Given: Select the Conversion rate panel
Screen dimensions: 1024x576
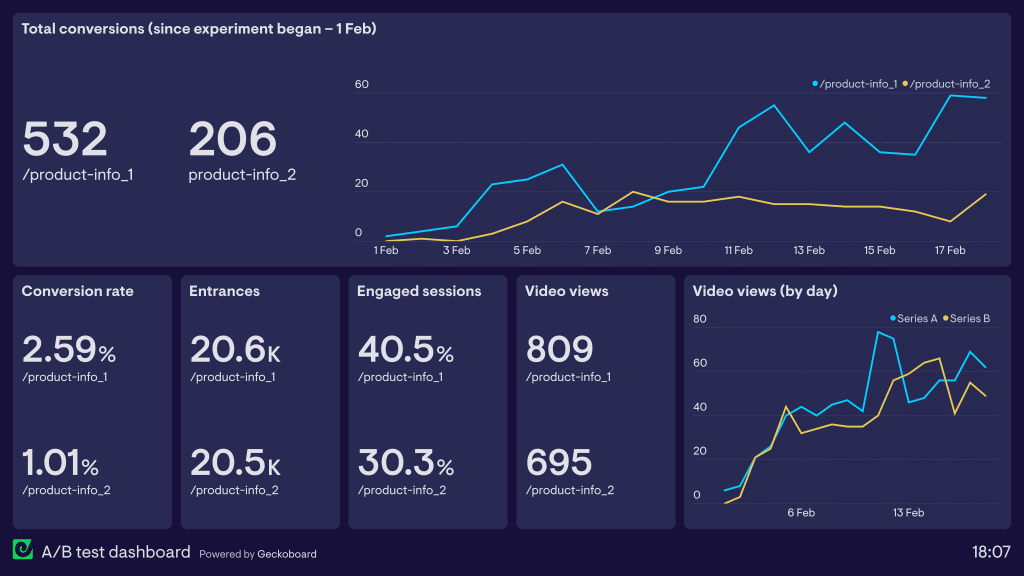Looking at the screenshot, I should (x=91, y=400).
